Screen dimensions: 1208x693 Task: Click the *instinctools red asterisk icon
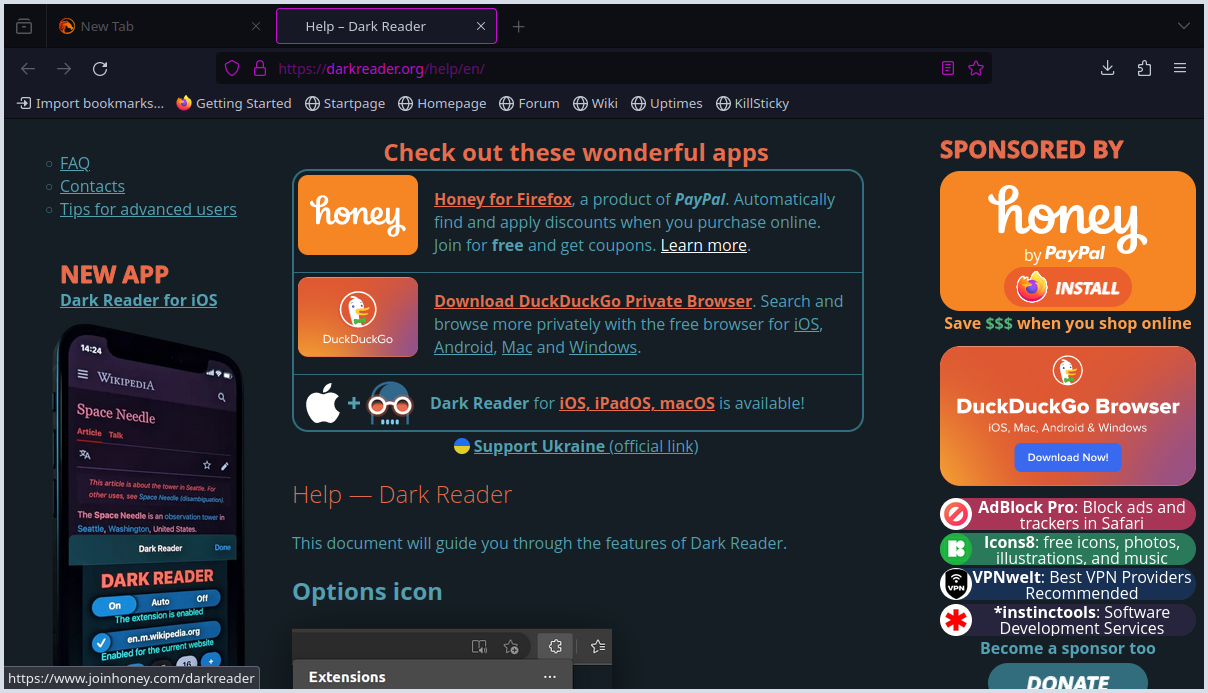click(x=956, y=620)
